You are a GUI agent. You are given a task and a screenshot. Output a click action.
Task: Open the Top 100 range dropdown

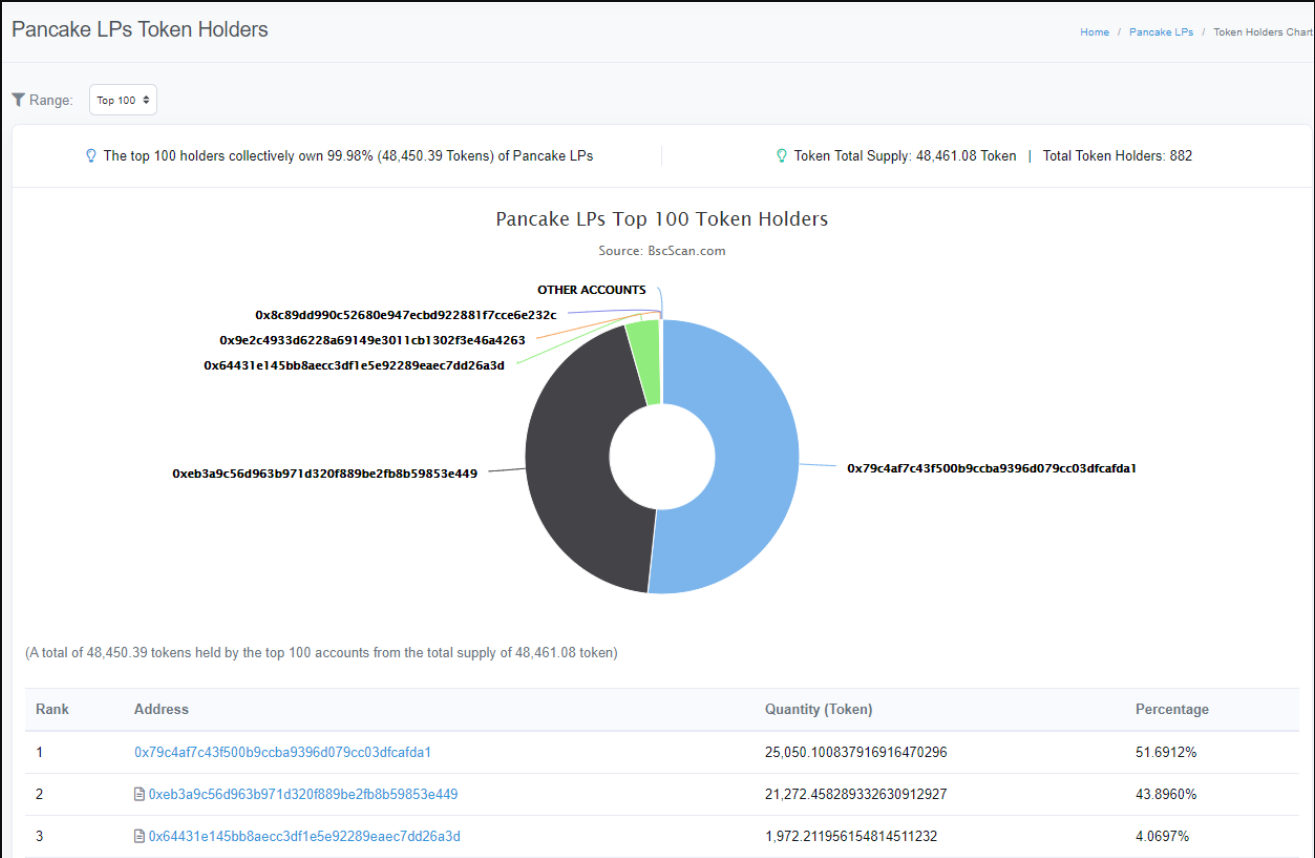pyautogui.click(x=123, y=100)
